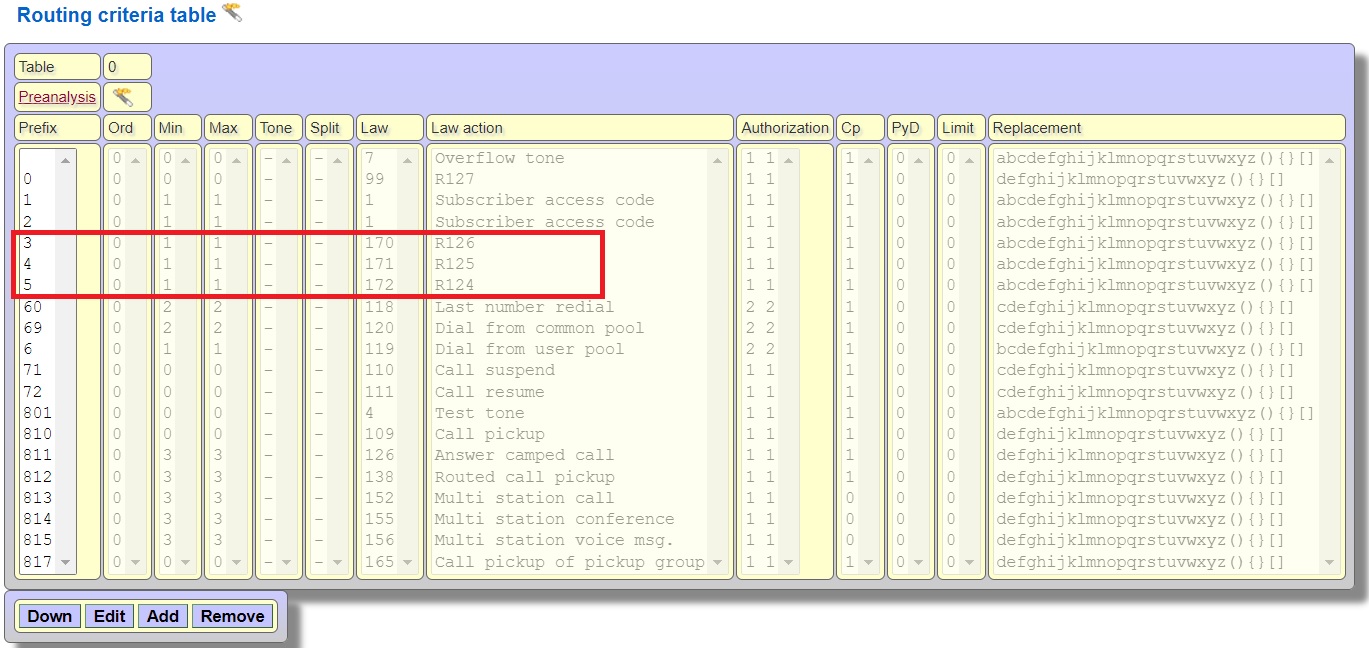Click the Law action column header
Screen dimensions: 1369x648
point(579,128)
